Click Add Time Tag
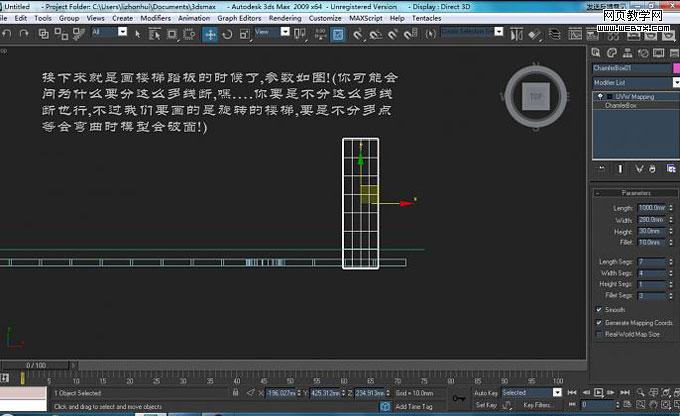 click(x=414, y=406)
